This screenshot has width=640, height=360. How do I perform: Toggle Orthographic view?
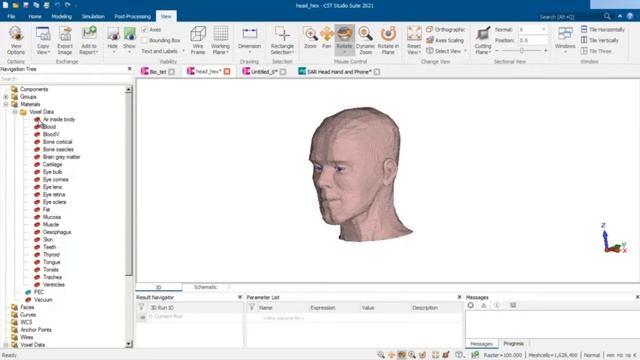(445, 29)
